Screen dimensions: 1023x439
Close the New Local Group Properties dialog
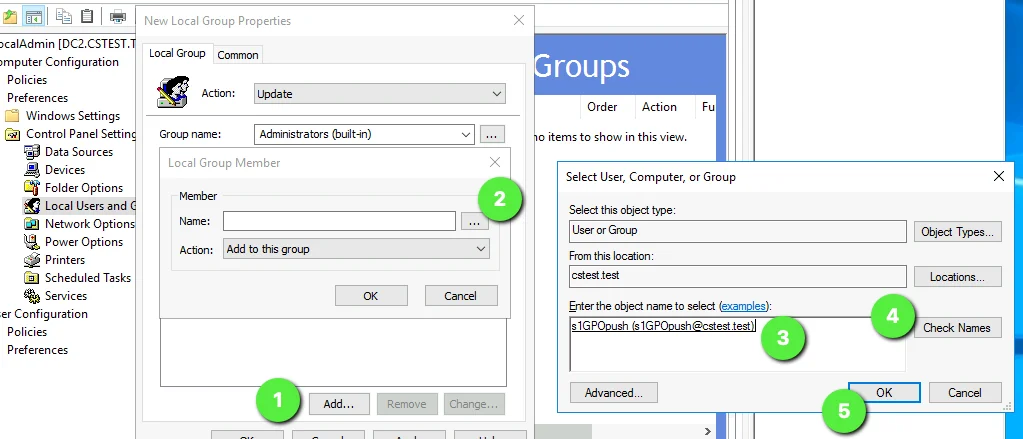pyautogui.click(x=519, y=20)
